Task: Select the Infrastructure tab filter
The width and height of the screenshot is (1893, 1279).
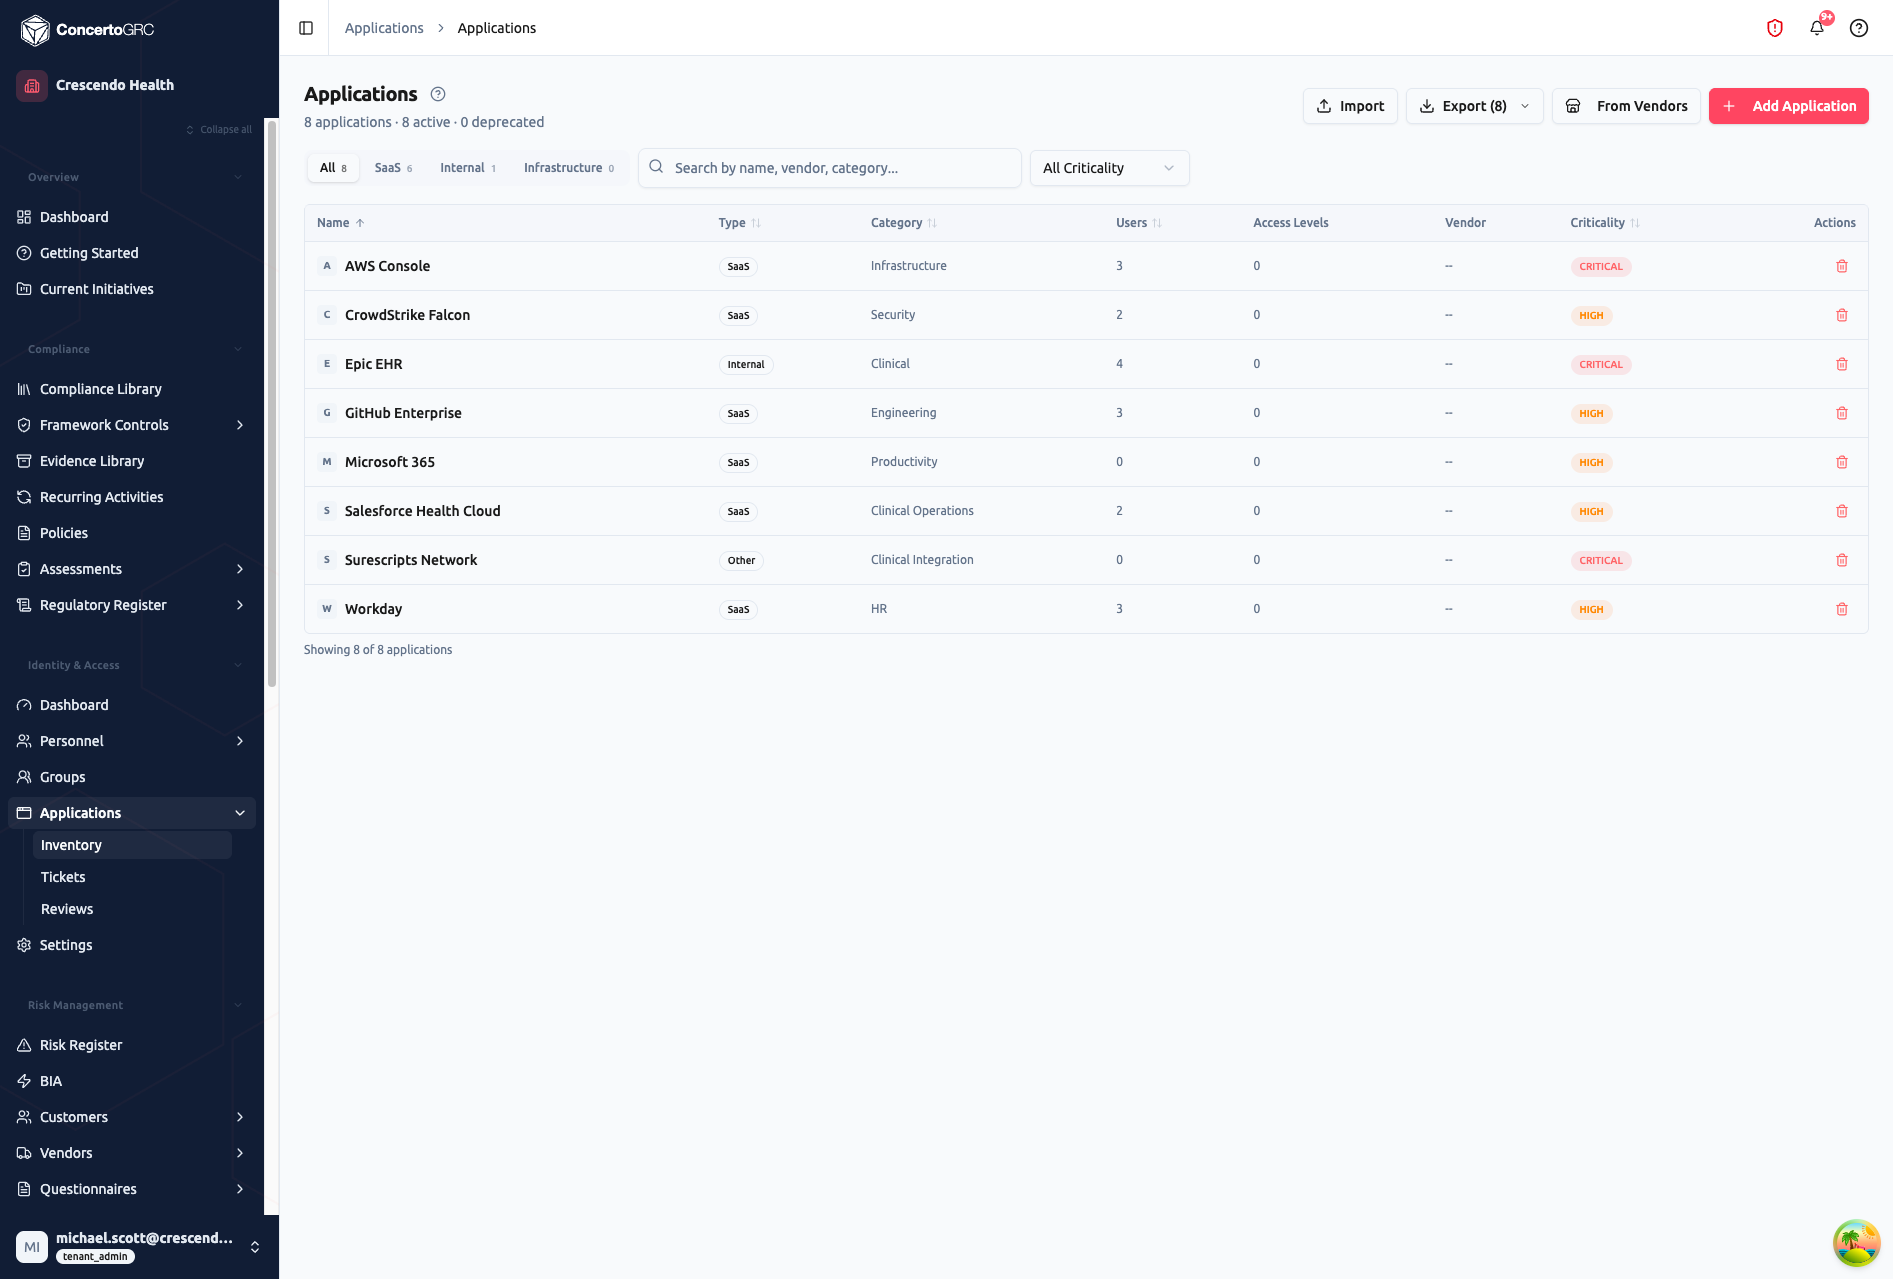Action: tap(569, 168)
